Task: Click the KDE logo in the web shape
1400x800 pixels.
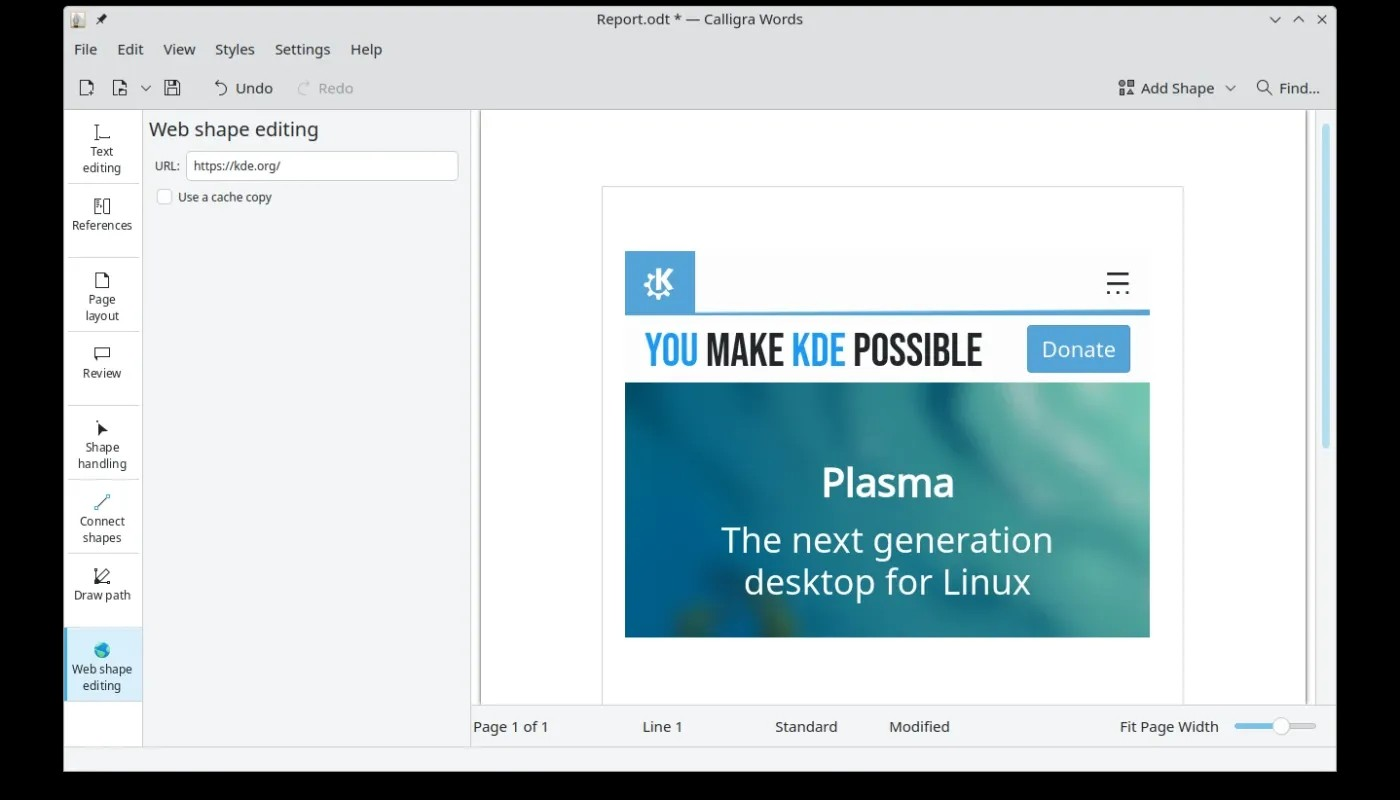Action: 659,282
